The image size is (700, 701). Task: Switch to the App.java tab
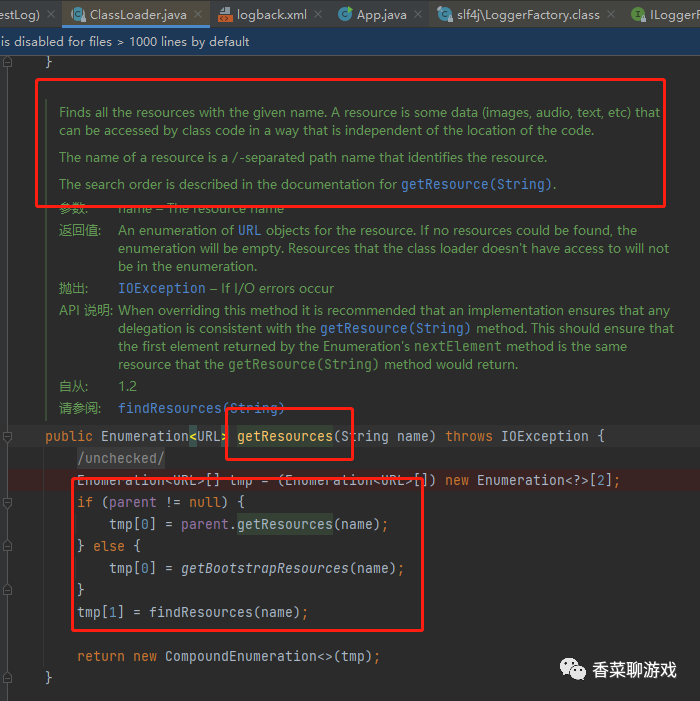(x=382, y=15)
